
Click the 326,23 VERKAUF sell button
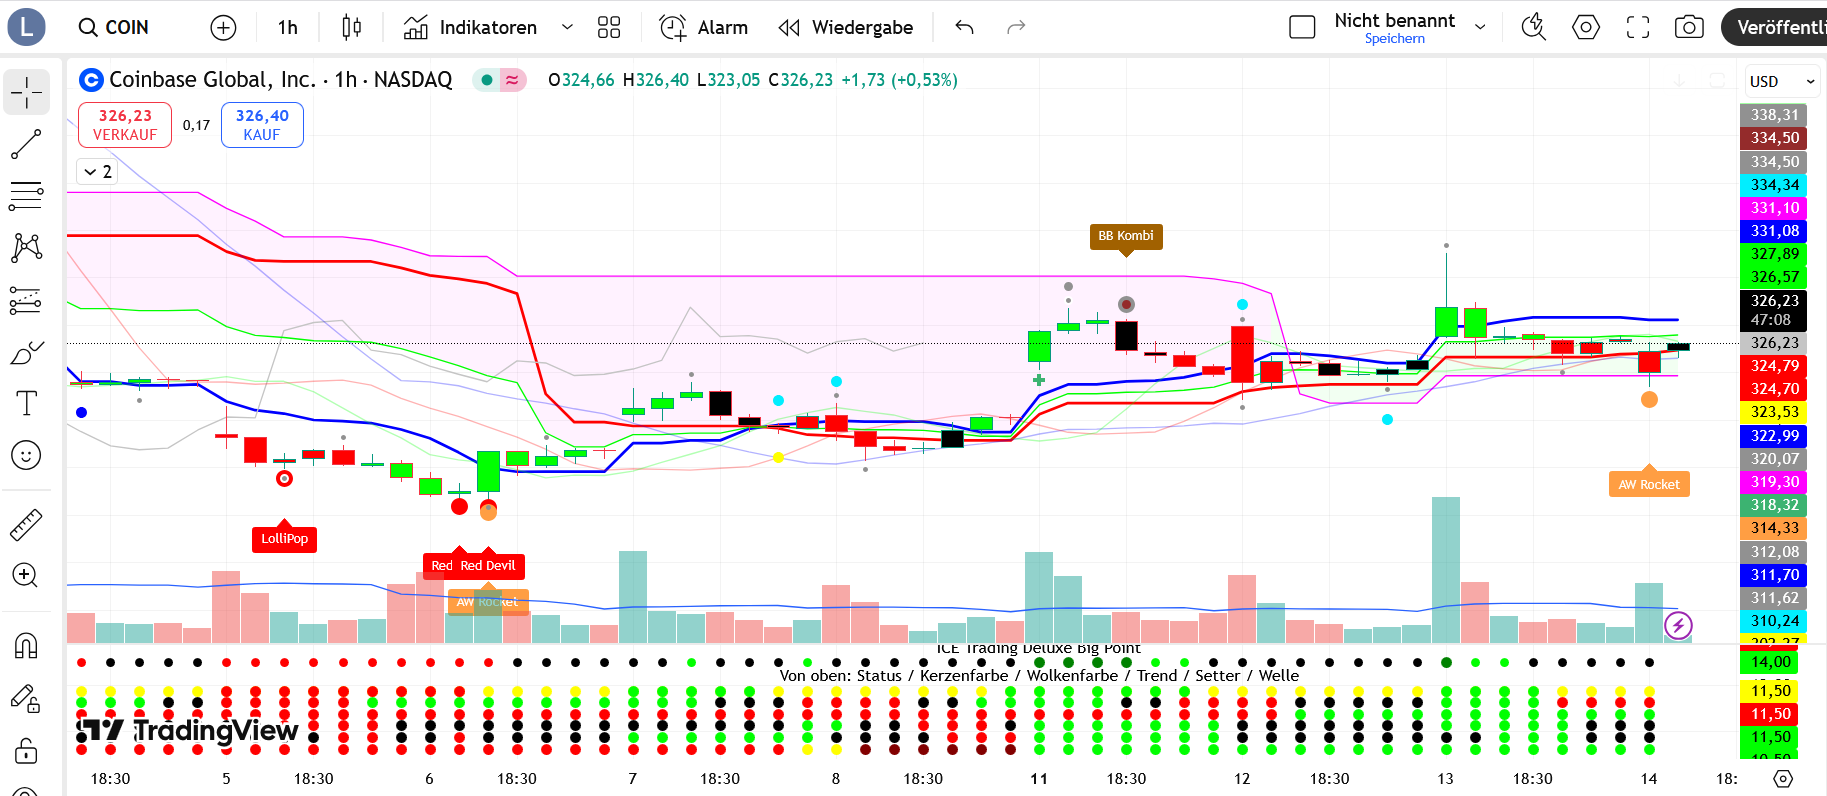pyautogui.click(x=125, y=125)
